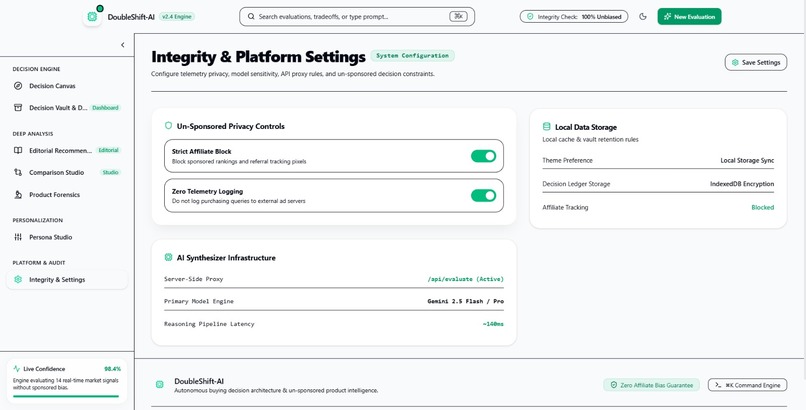Turn off Zero Telemetry Logging switch
Image resolution: width=806 pixels, height=410 pixels.
click(483, 195)
